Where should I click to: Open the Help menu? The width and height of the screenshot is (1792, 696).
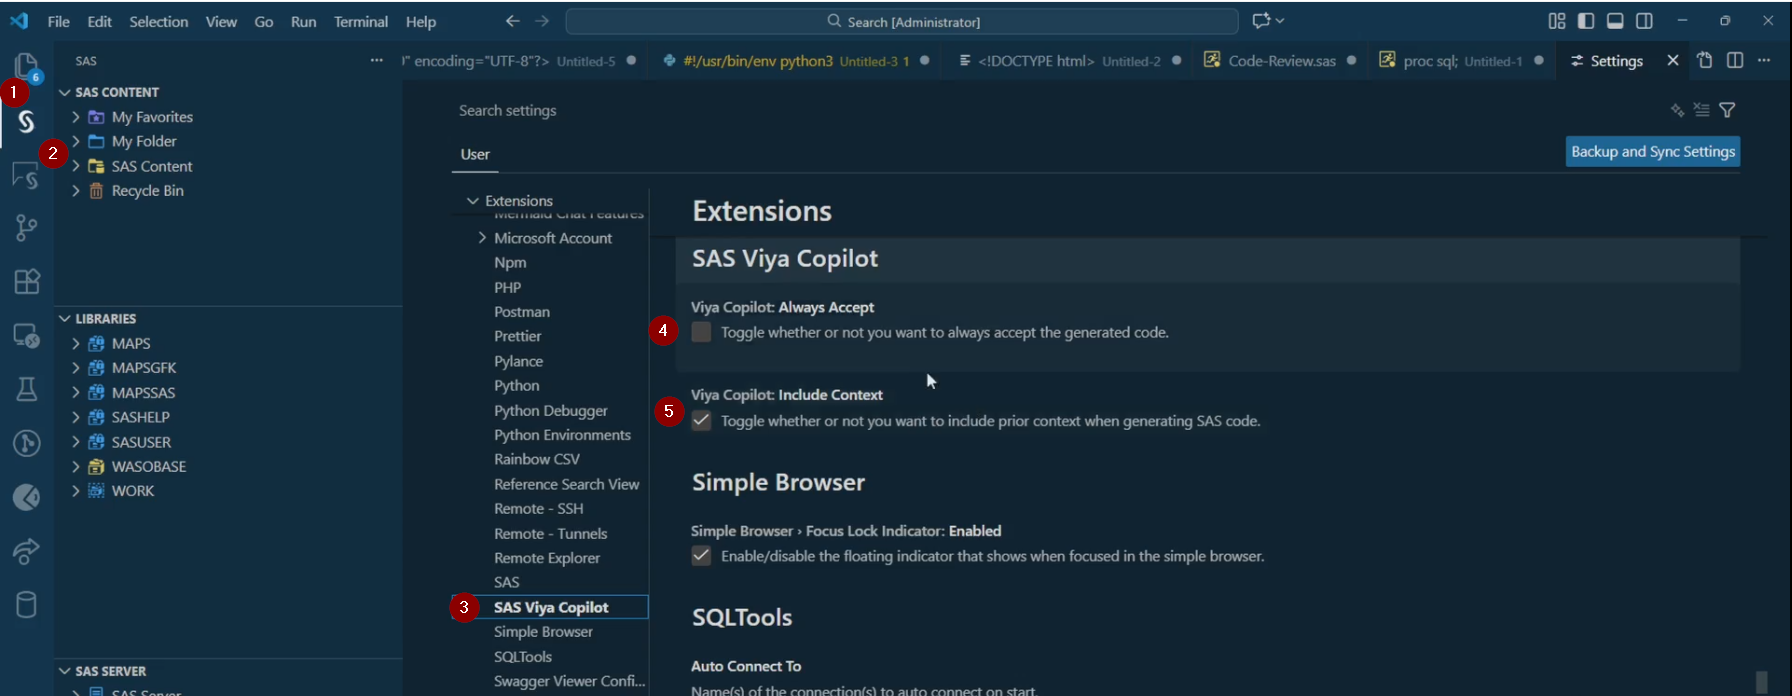[x=421, y=21]
